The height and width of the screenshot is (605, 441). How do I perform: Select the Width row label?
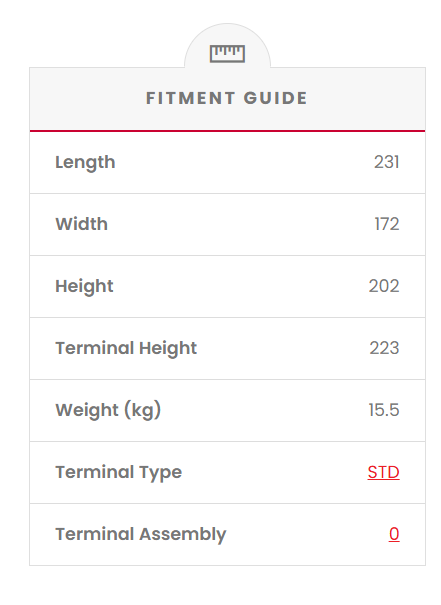(81, 224)
